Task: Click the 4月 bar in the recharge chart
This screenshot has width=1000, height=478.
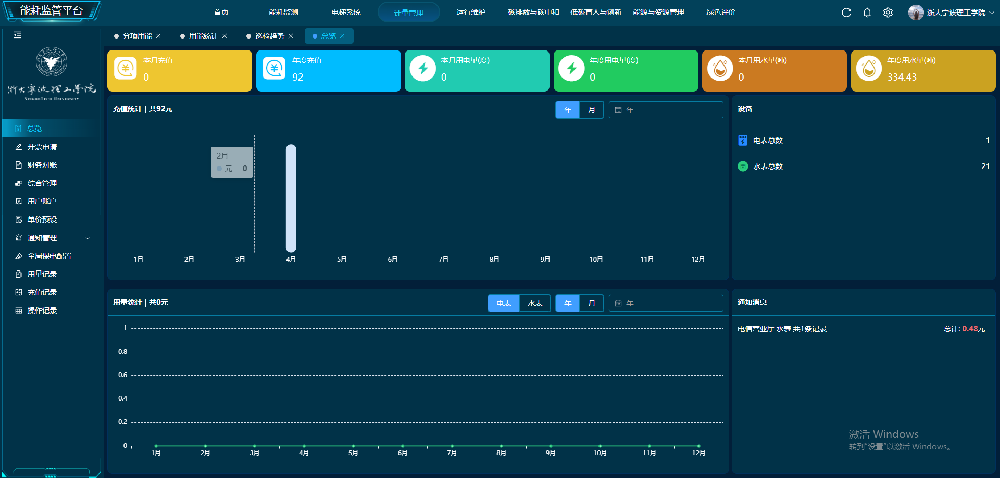Action: 291,198
